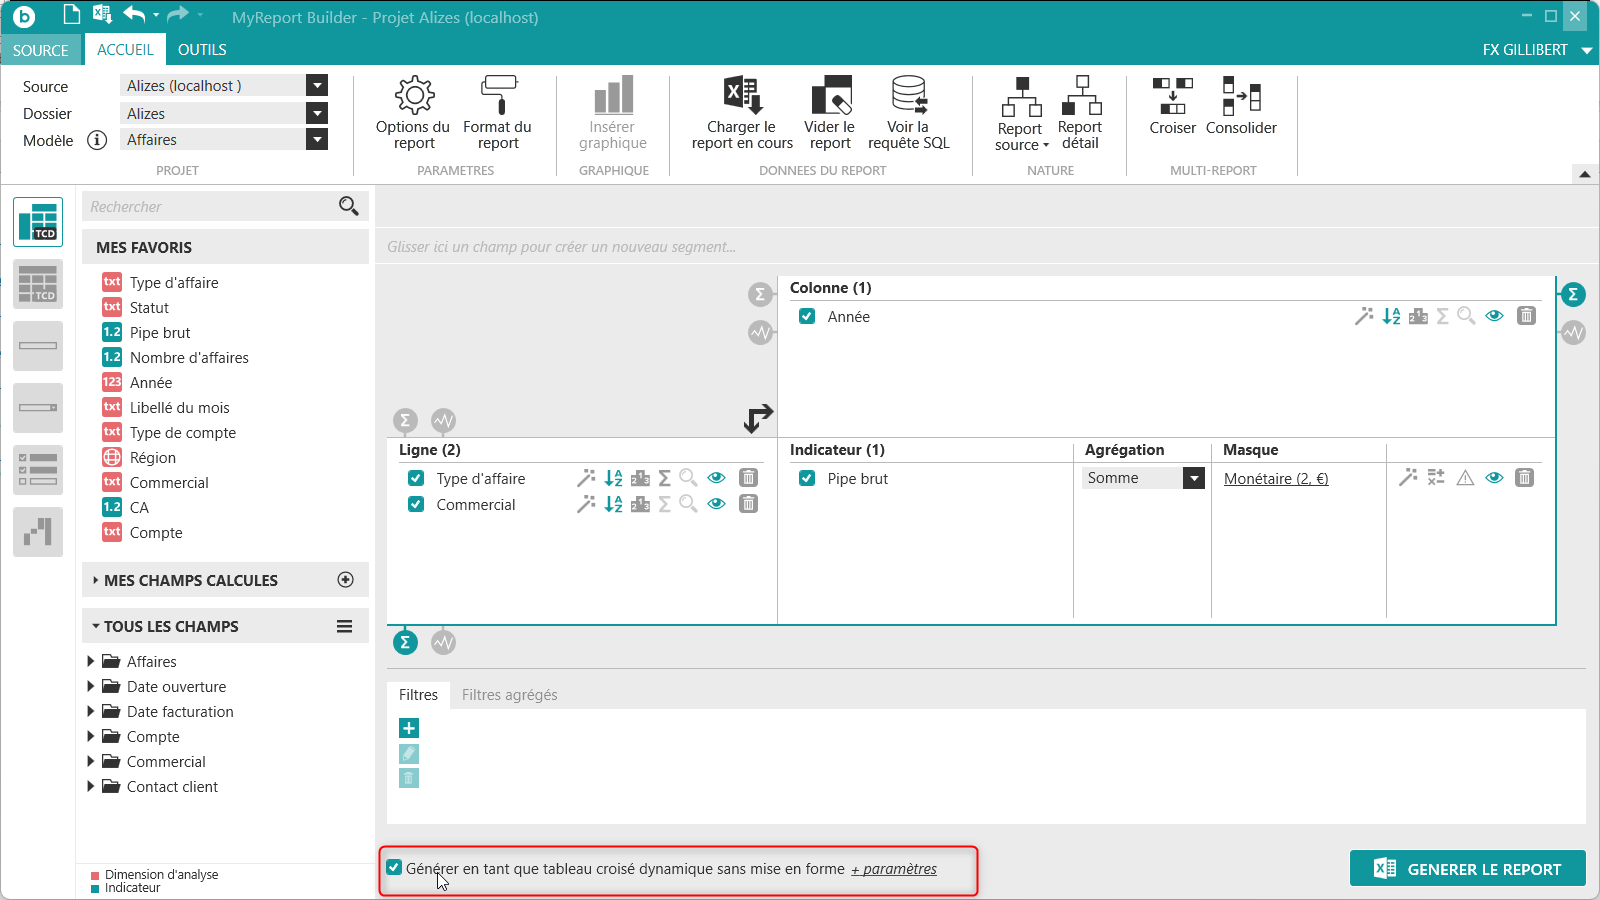Uncheck the Année column checkbox
Viewport: 1600px width, 900px height.
click(807, 316)
